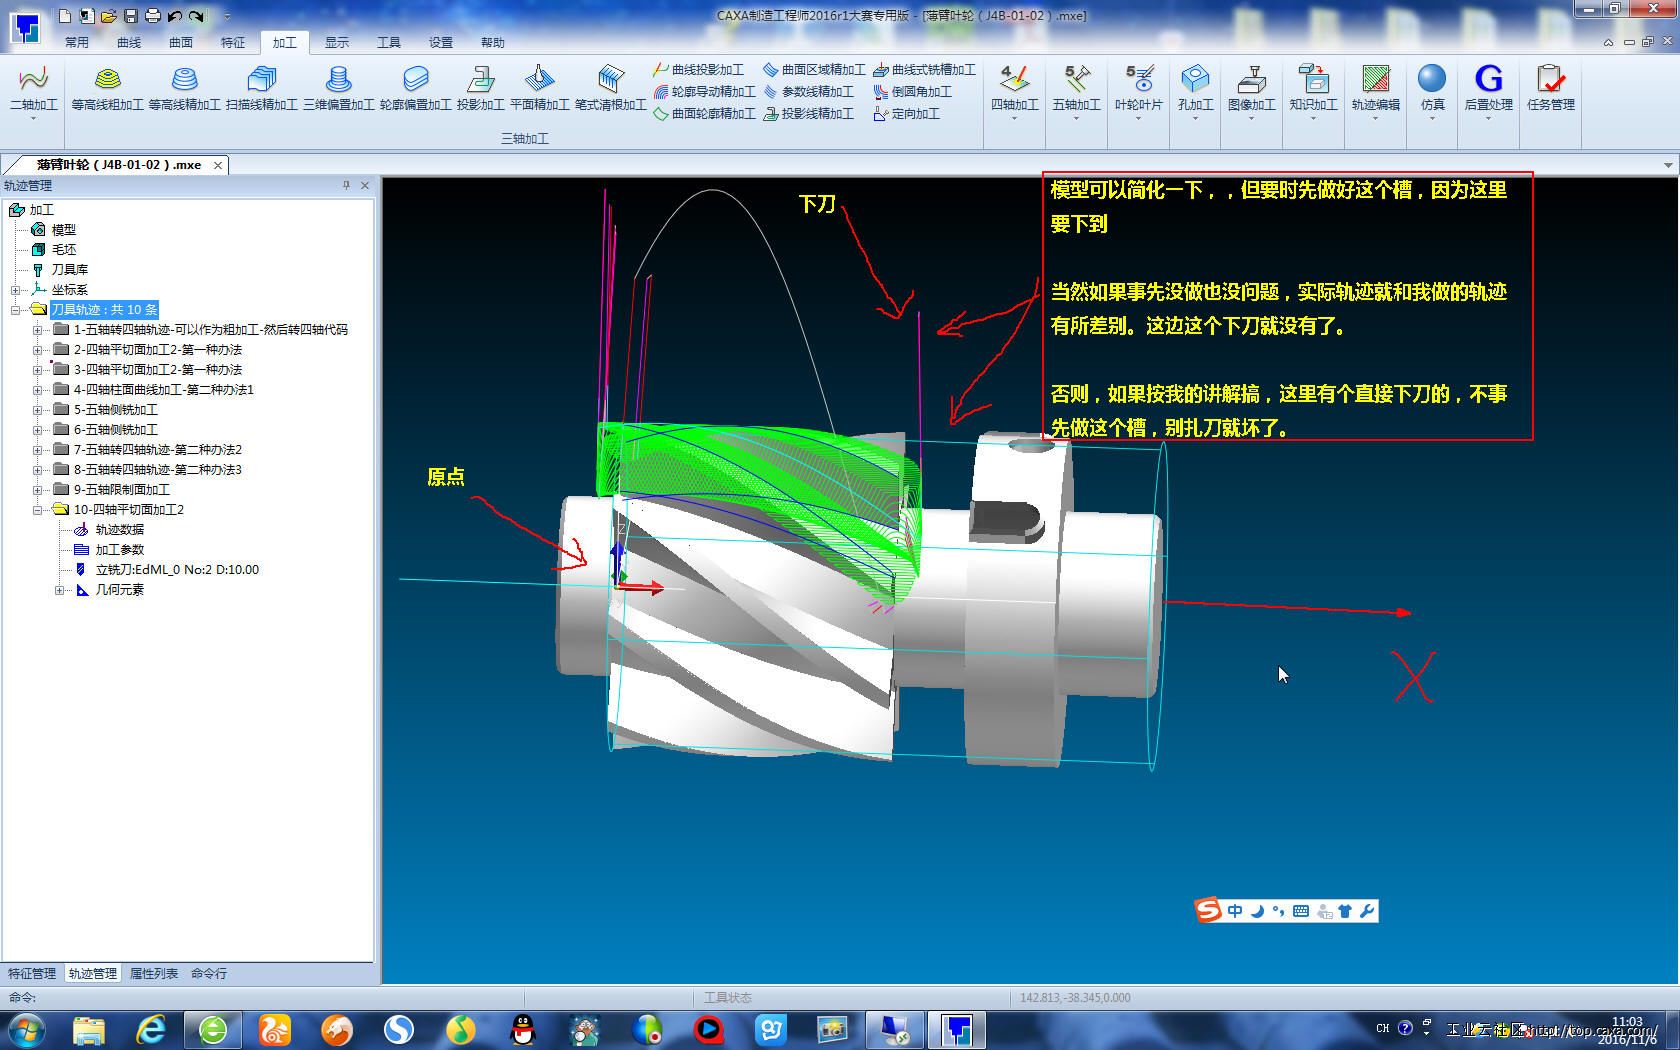Screen dimensions: 1680x1050
Task: Open the 轨迹编辑 tool icon
Action: point(1375,80)
